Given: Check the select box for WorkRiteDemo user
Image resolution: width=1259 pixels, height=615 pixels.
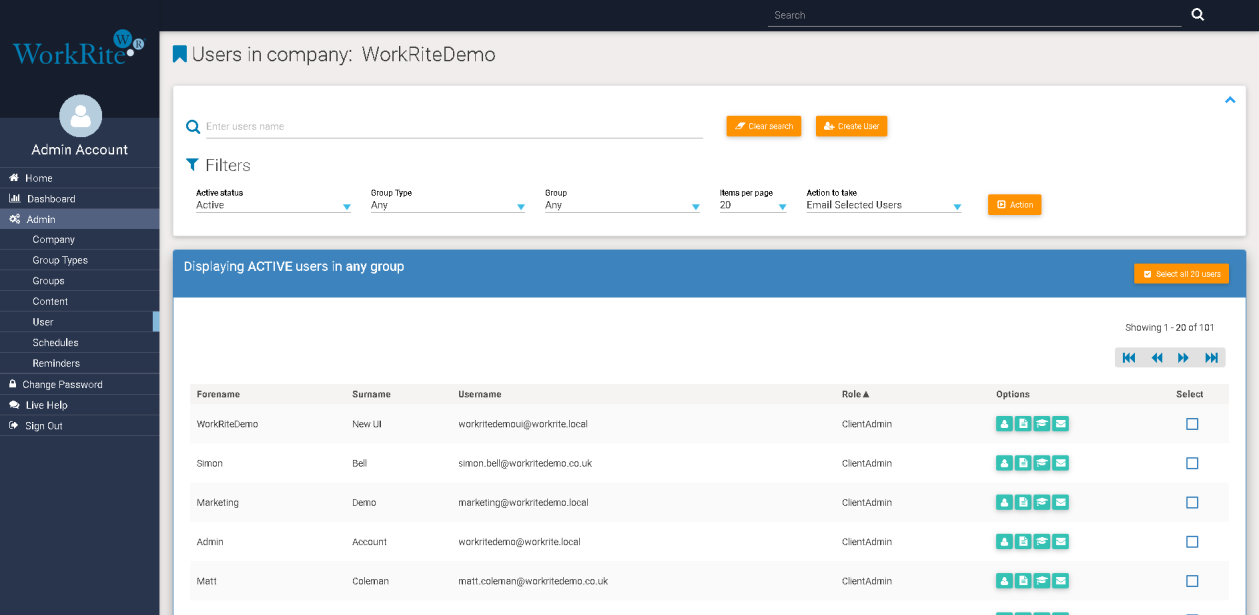Looking at the screenshot, I should click(1192, 424).
